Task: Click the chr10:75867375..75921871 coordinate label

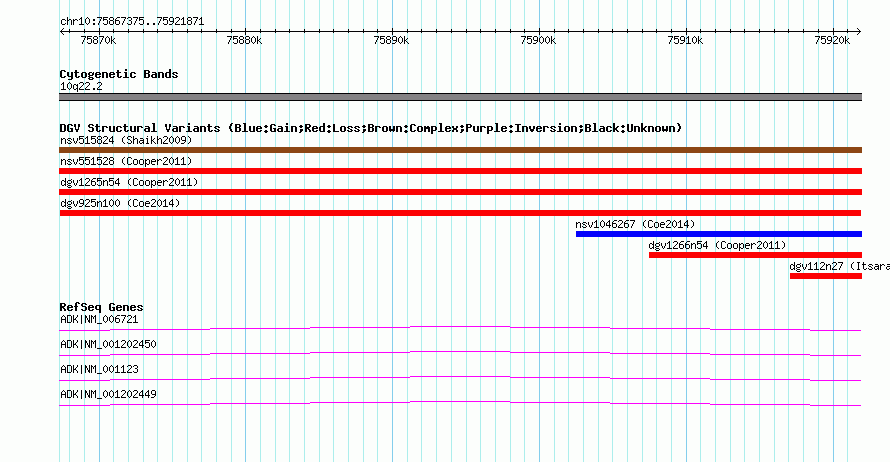Action: point(132,22)
